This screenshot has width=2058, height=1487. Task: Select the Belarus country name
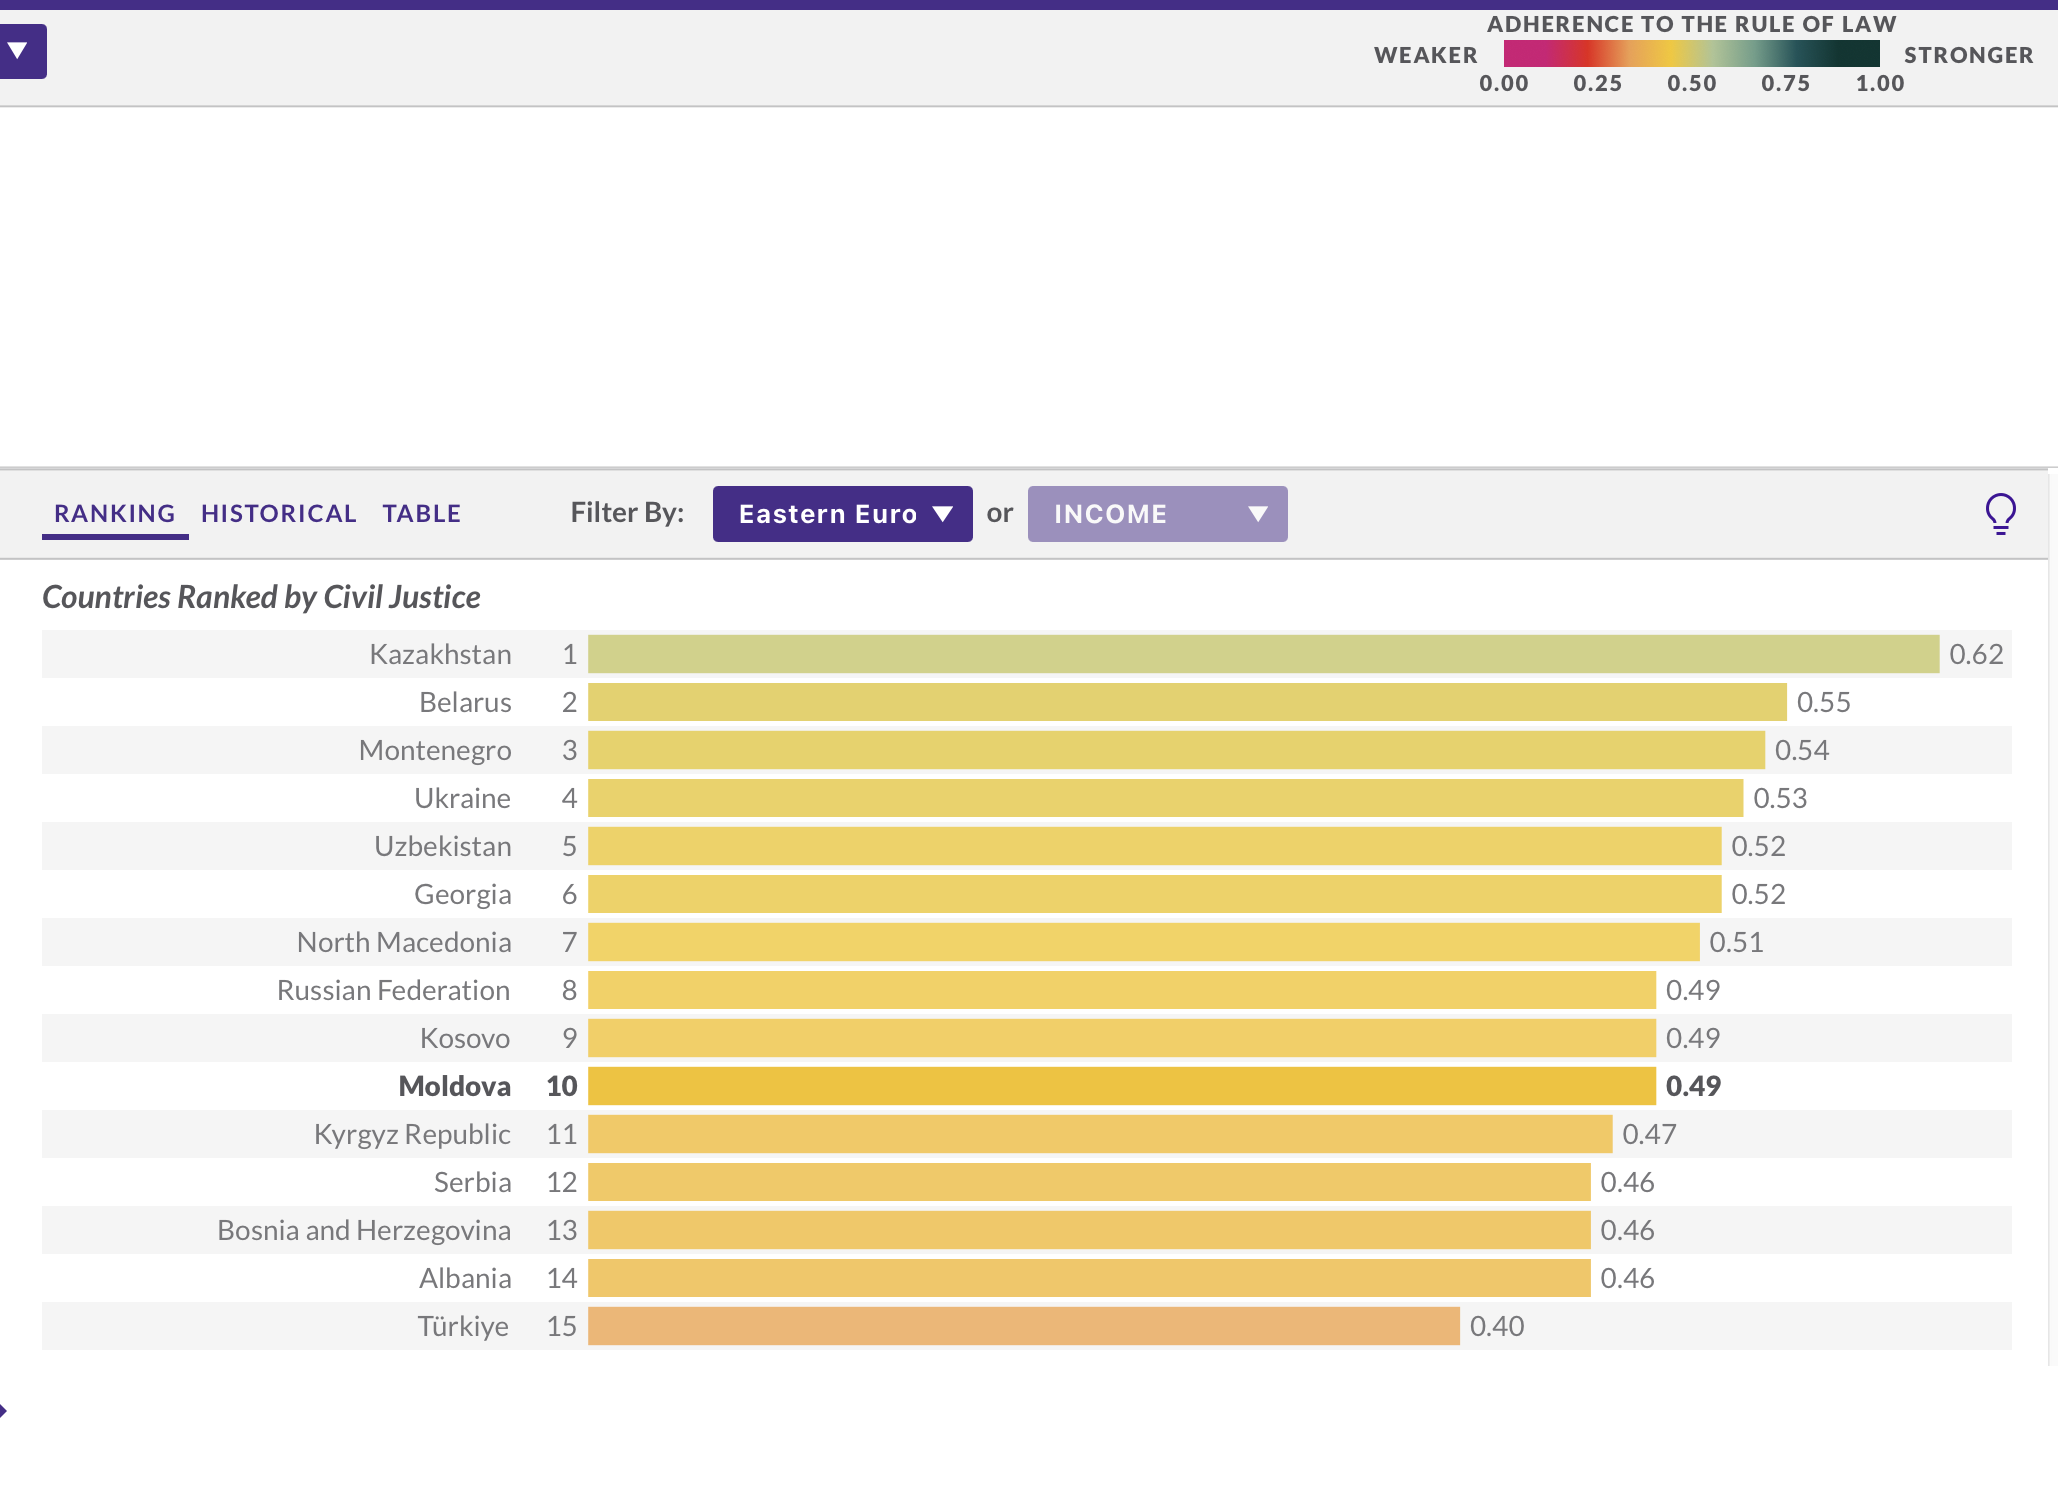[x=465, y=702]
